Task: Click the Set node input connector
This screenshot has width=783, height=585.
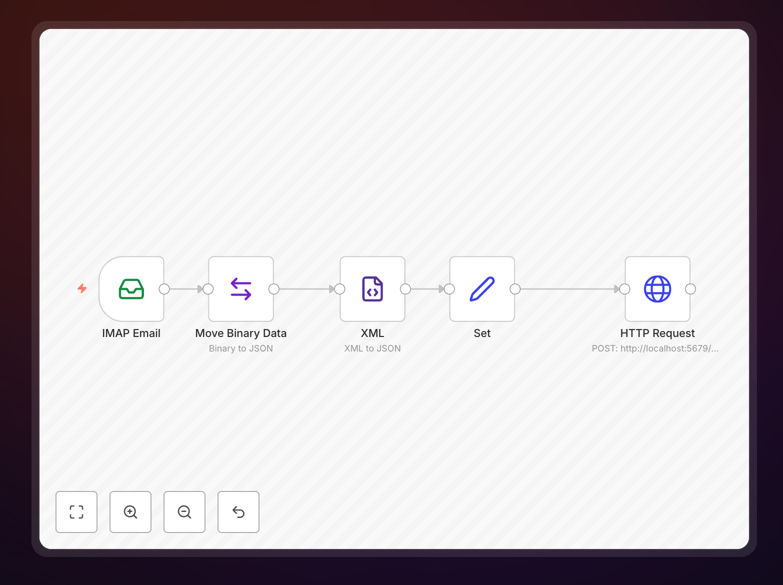Action: [449, 289]
